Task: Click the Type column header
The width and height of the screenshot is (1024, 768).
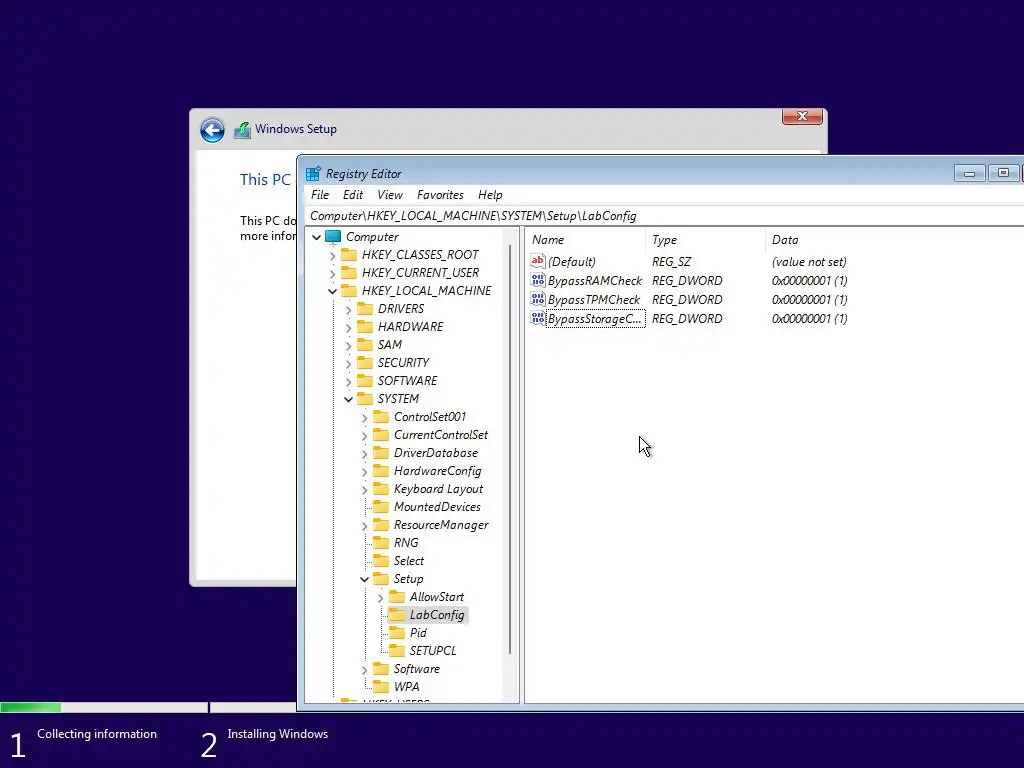Action: pyautogui.click(x=705, y=240)
